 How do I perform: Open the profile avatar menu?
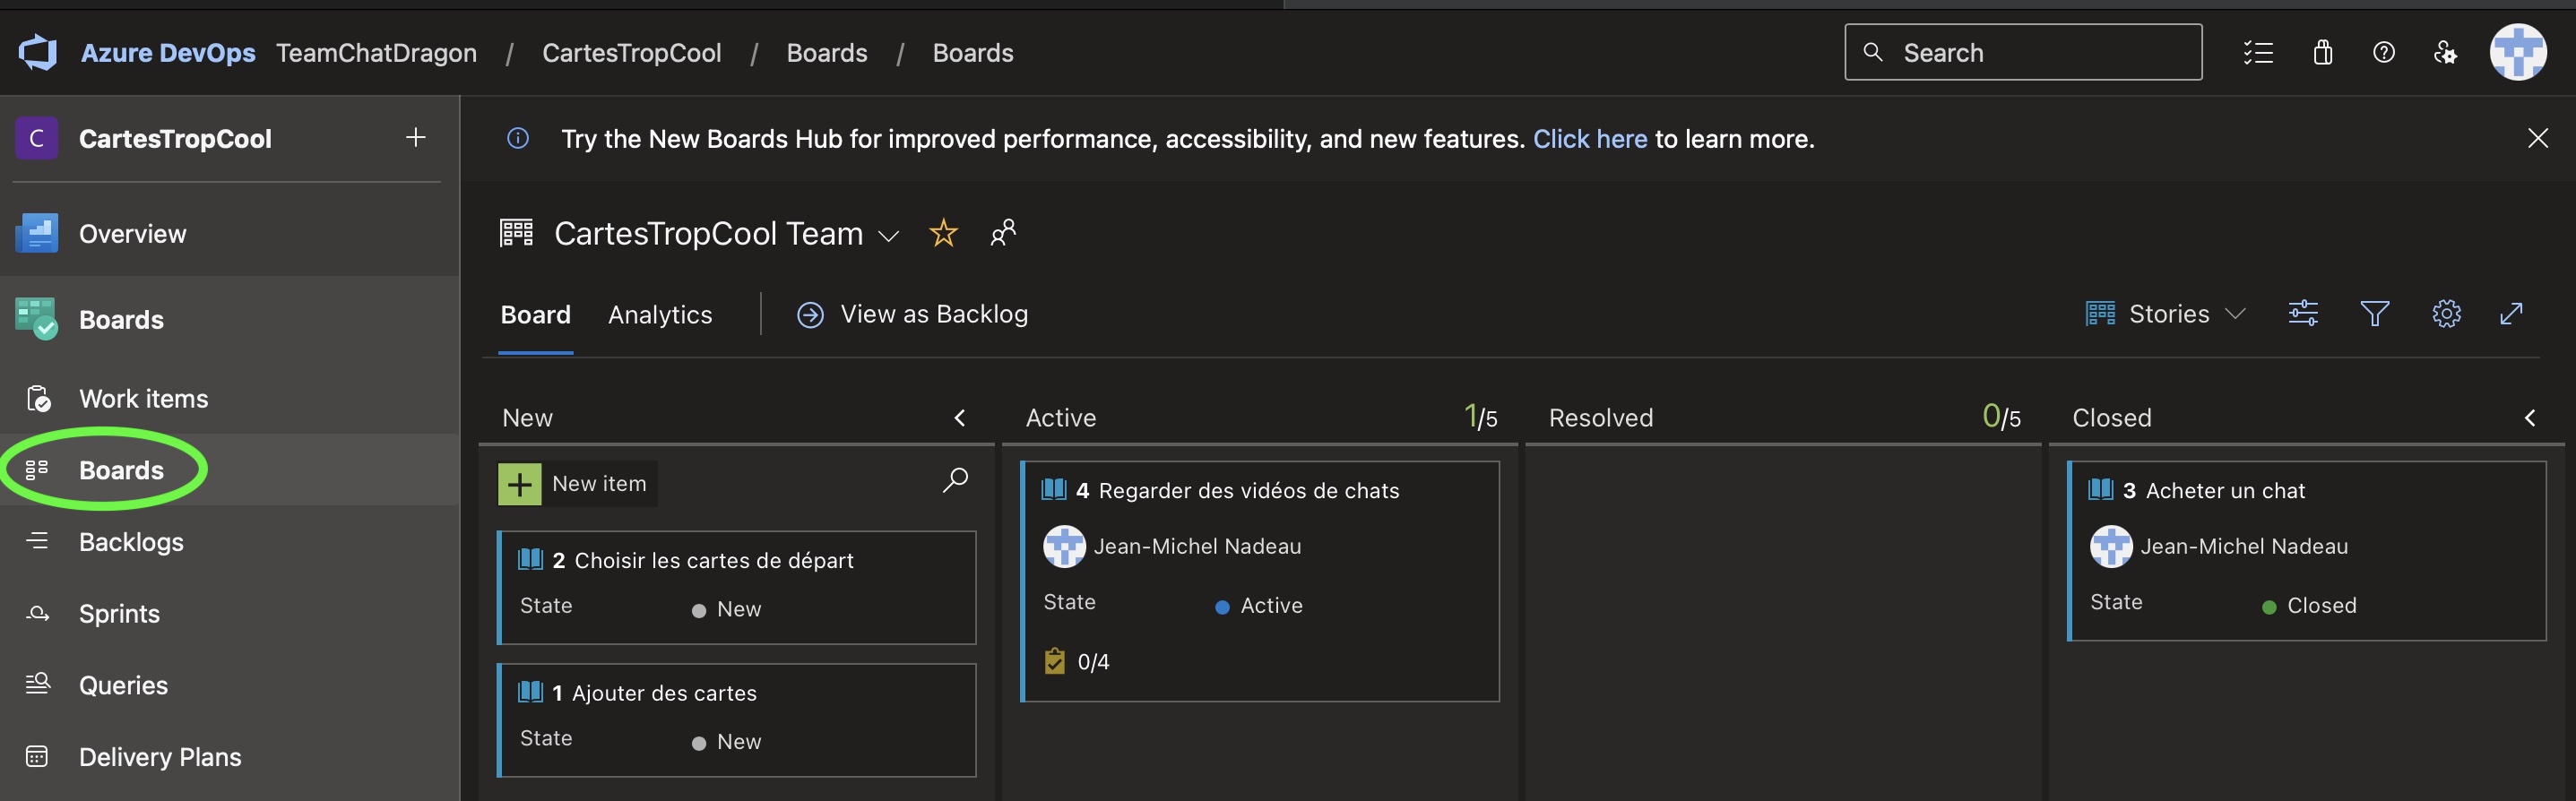click(2518, 52)
